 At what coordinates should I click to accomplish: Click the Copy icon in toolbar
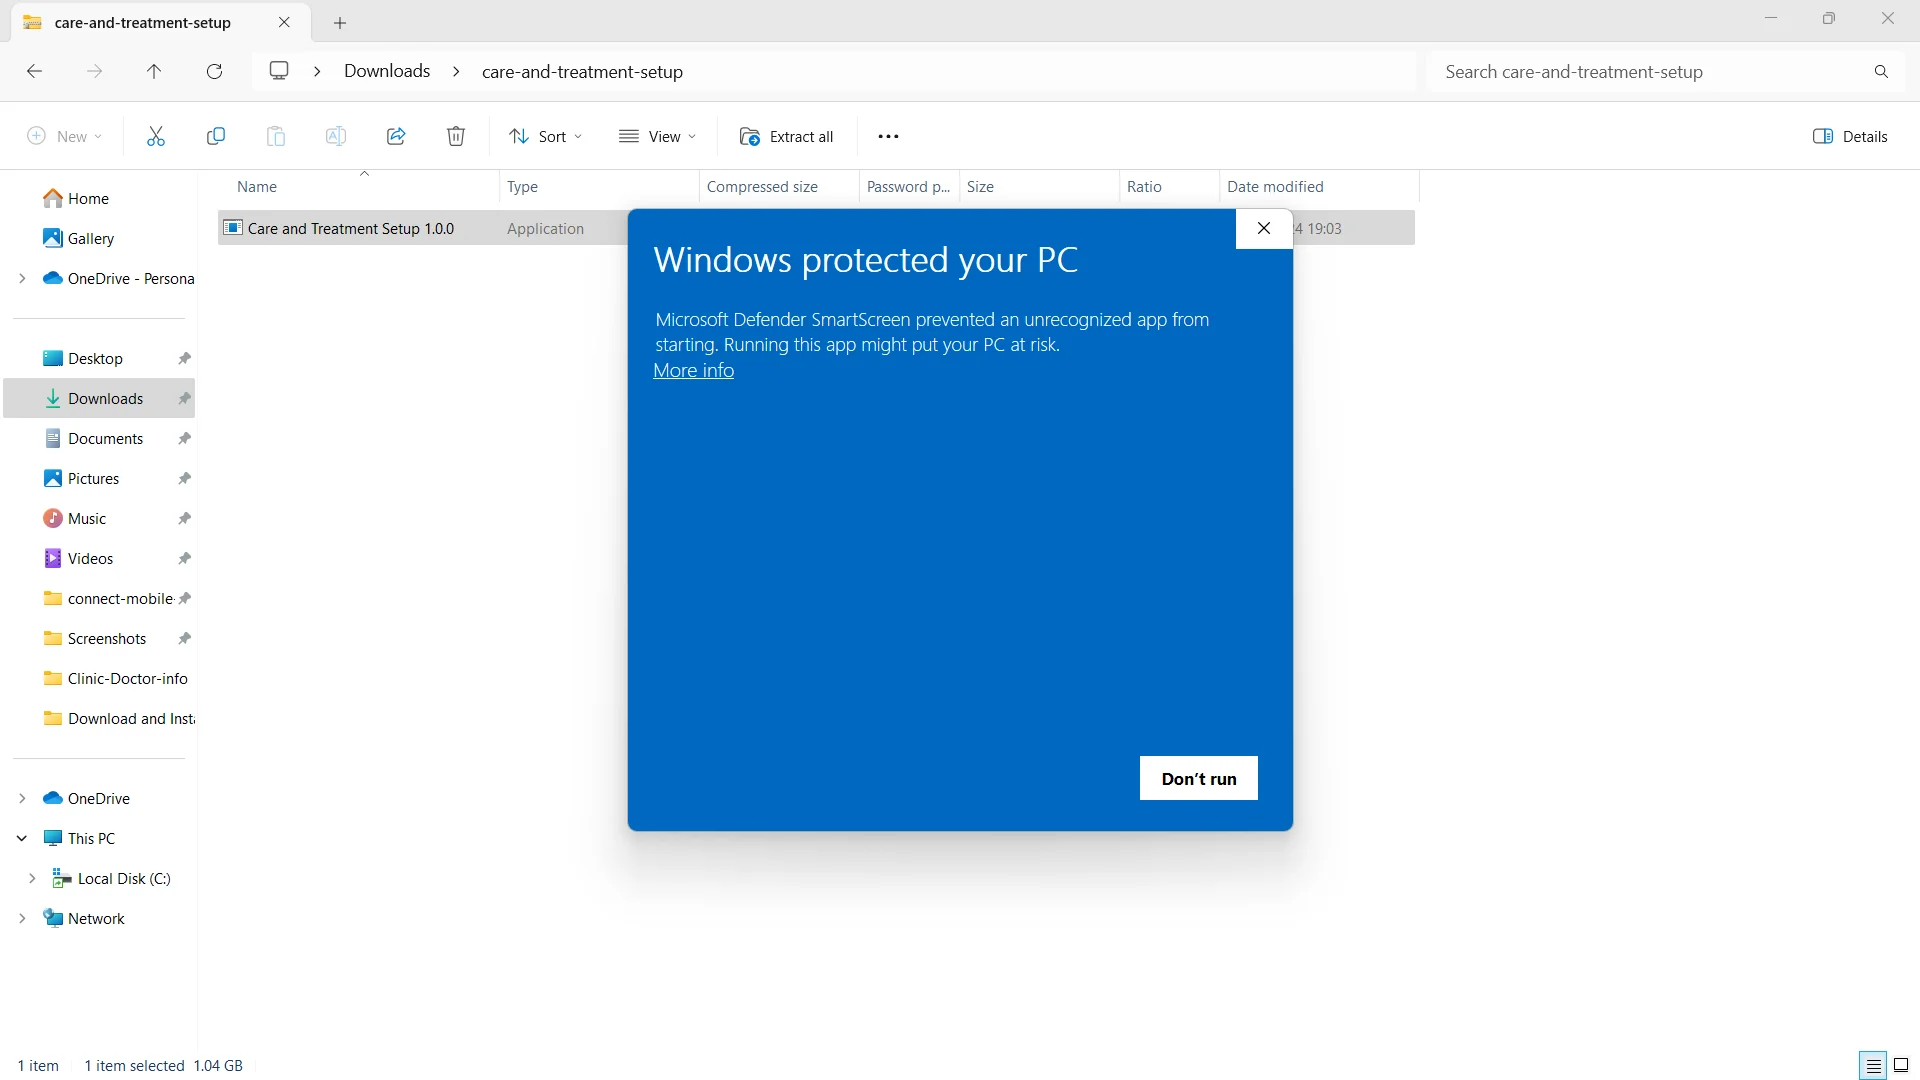[215, 136]
